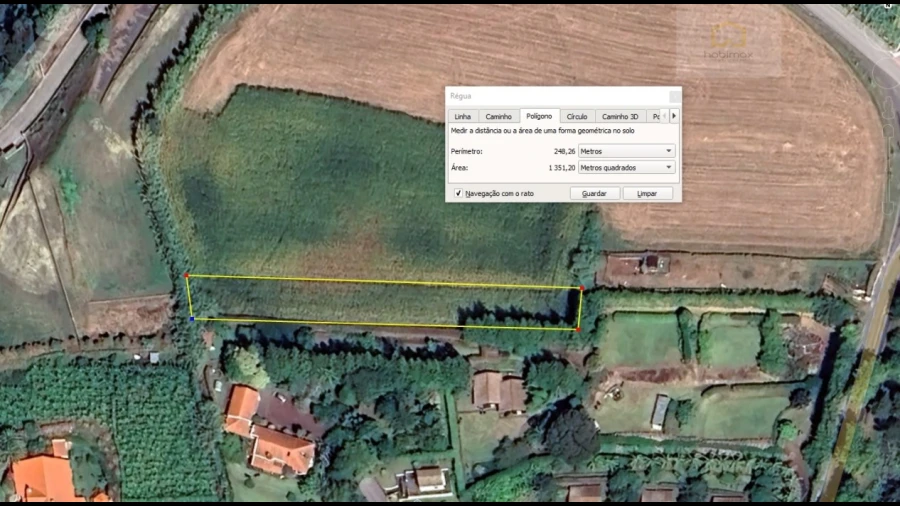
Task: Select the bottom-right red polygon vertex
Action: [578, 328]
